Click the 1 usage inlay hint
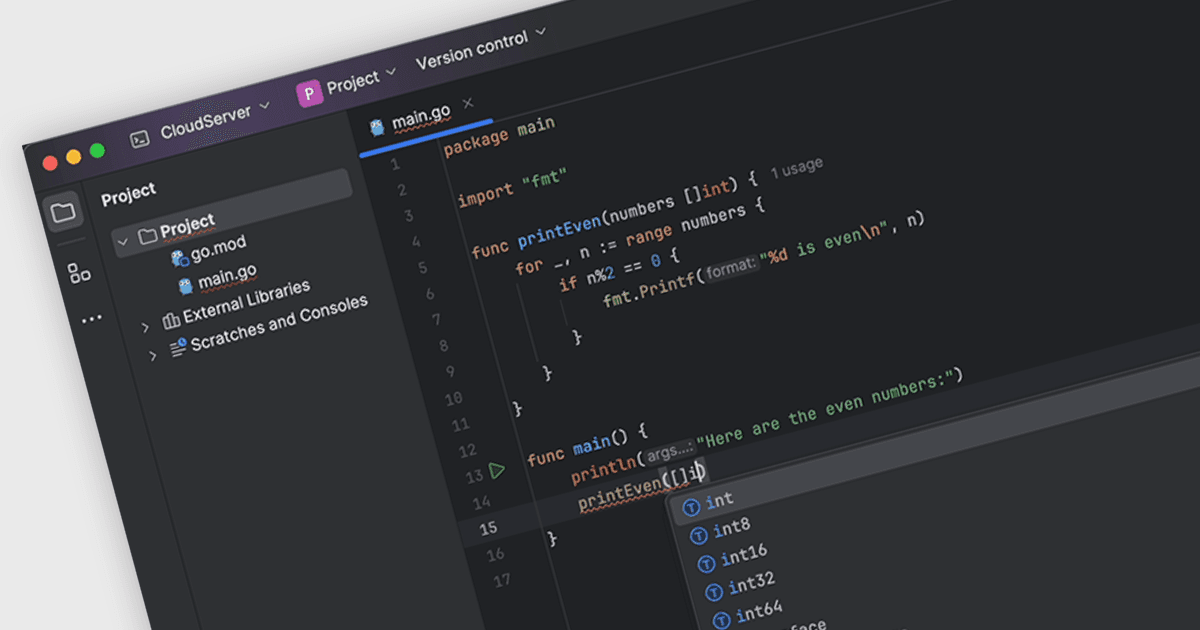 [797, 169]
